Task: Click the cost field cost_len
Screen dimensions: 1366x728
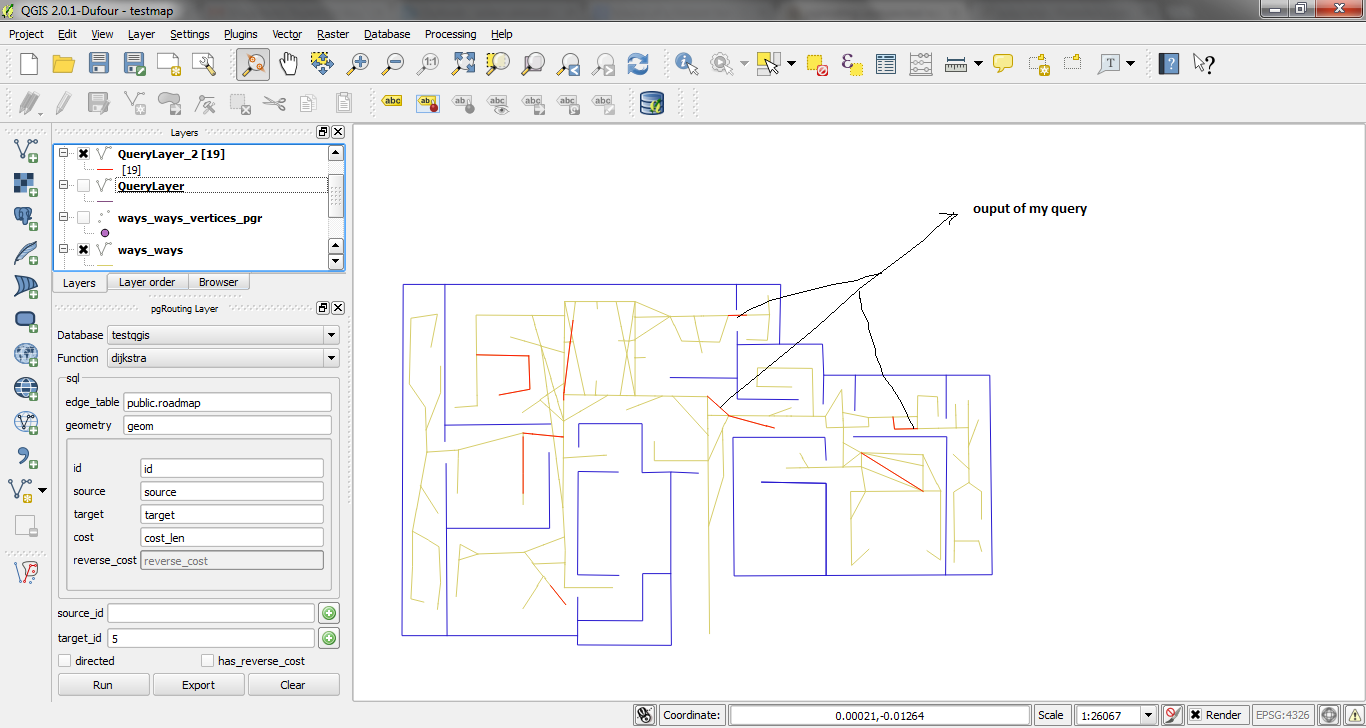Action: click(x=232, y=537)
